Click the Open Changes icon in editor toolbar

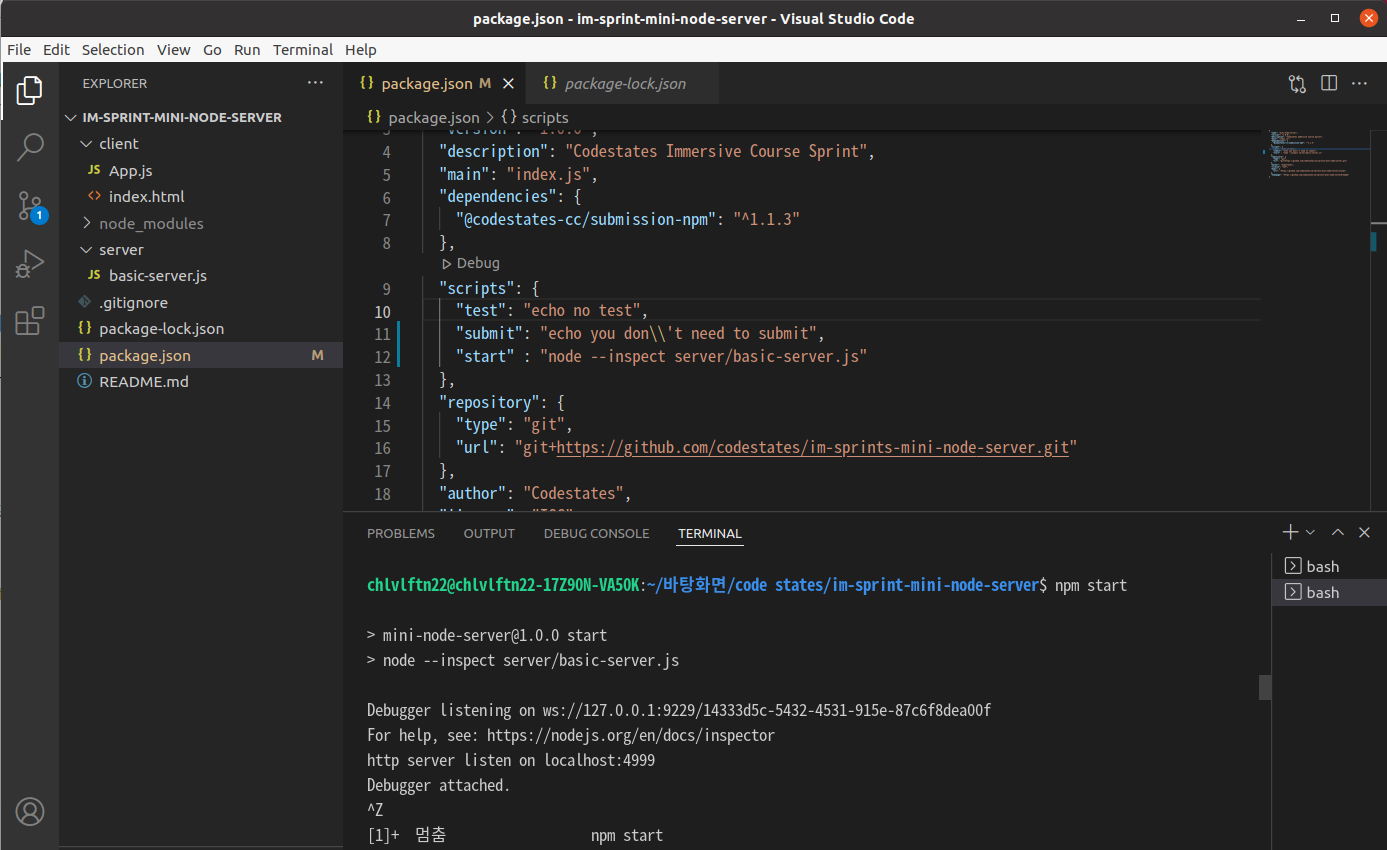1297,84
